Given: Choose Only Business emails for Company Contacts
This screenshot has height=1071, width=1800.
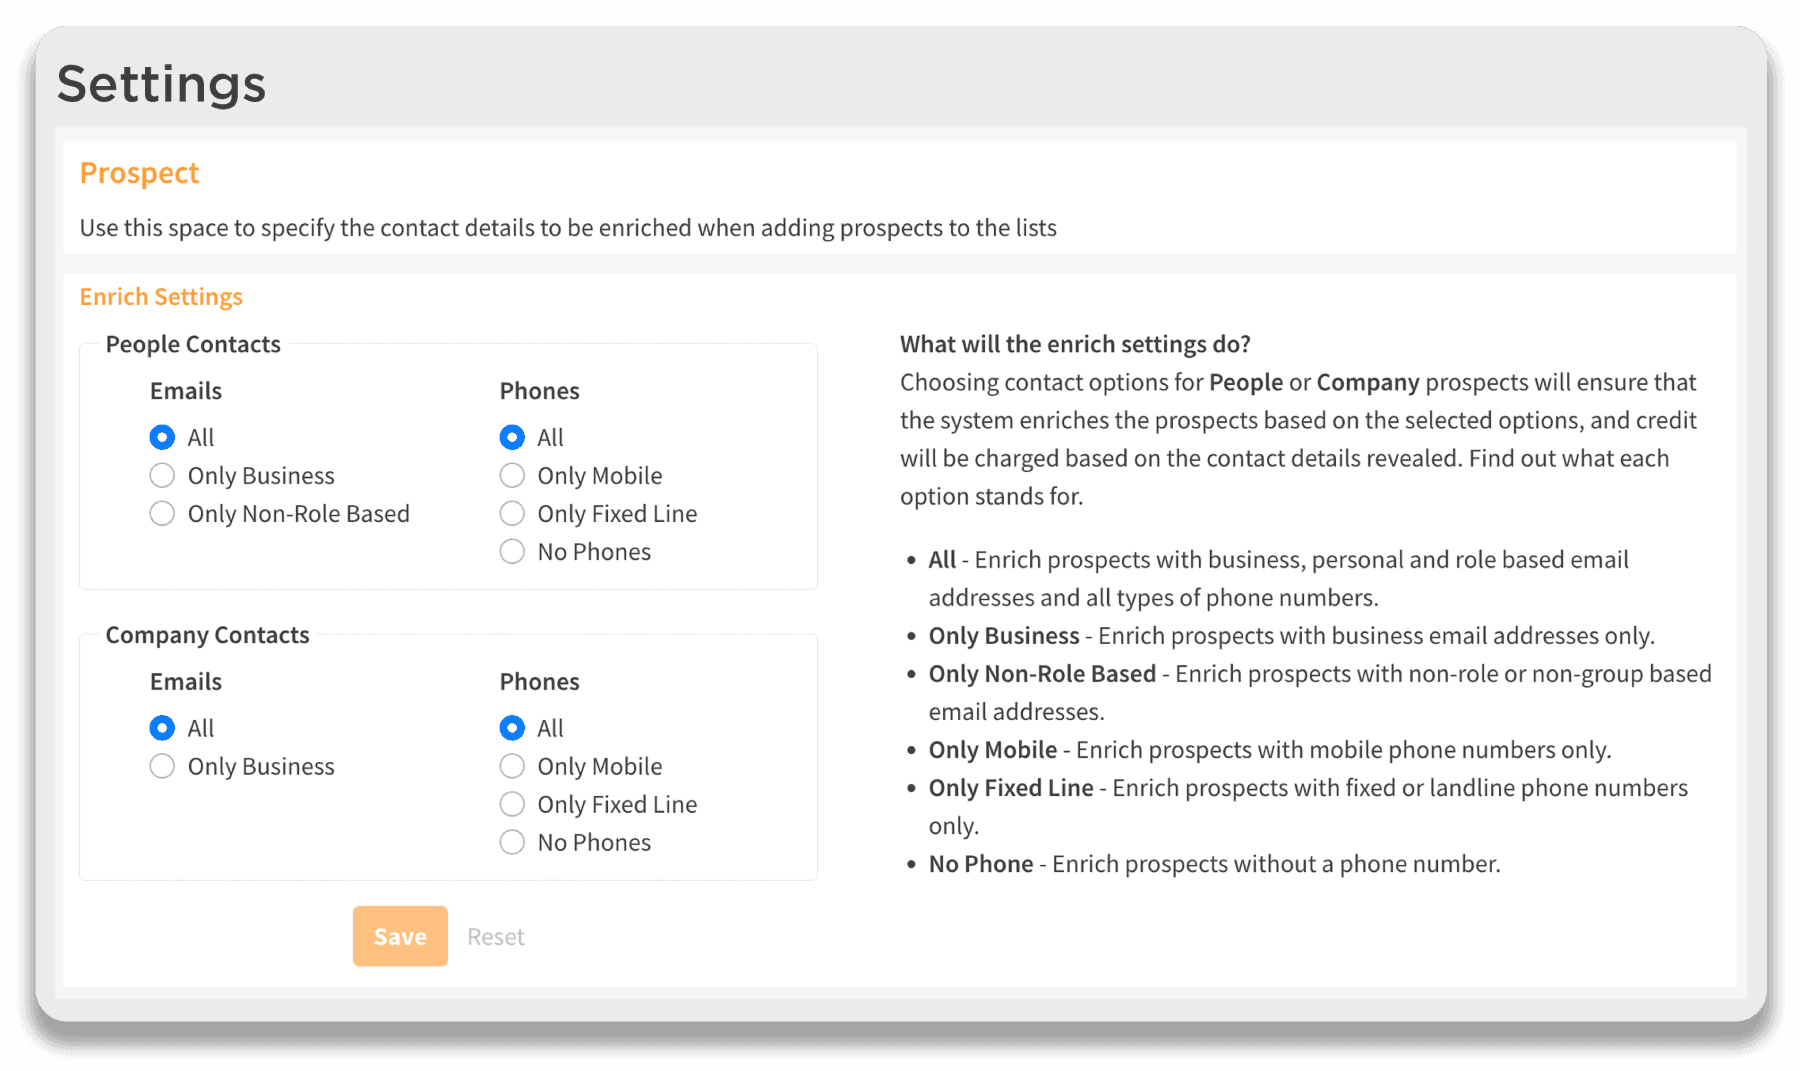Looking at the screenshot, I should 162,766.
